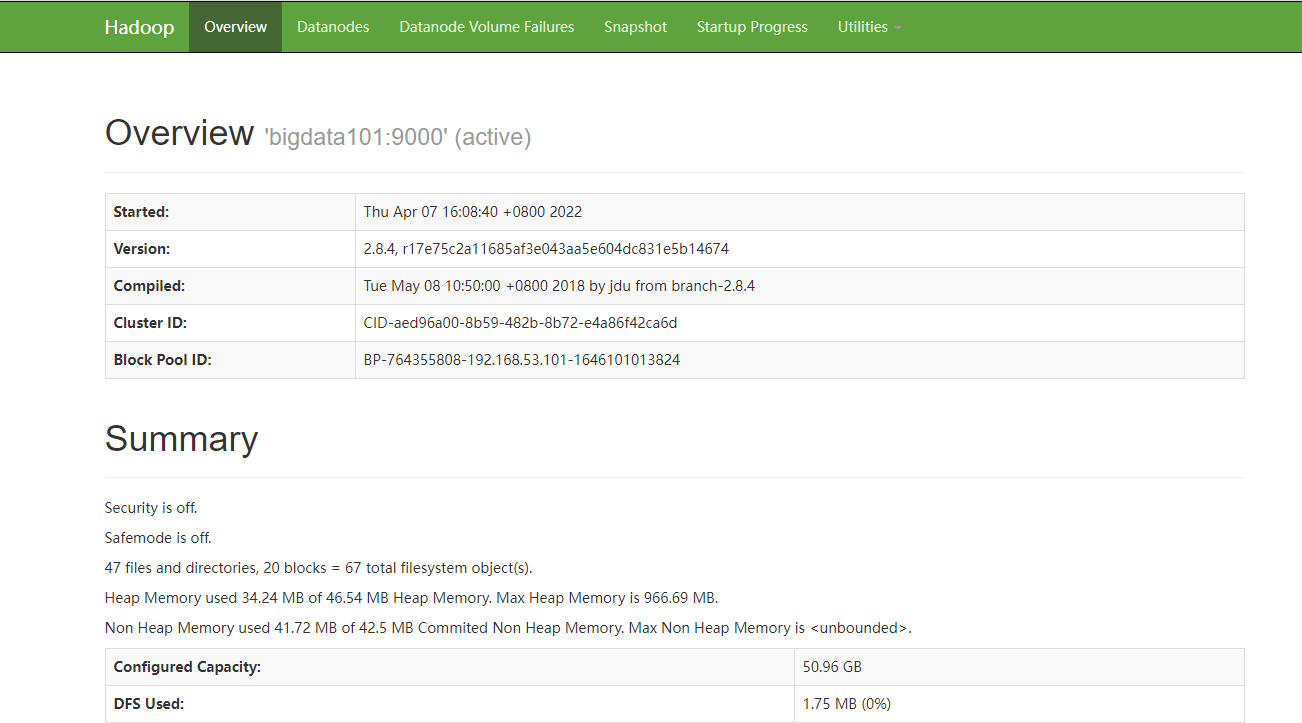Click the Compiled: row label
1302x723 pixels.
point(150,286)
